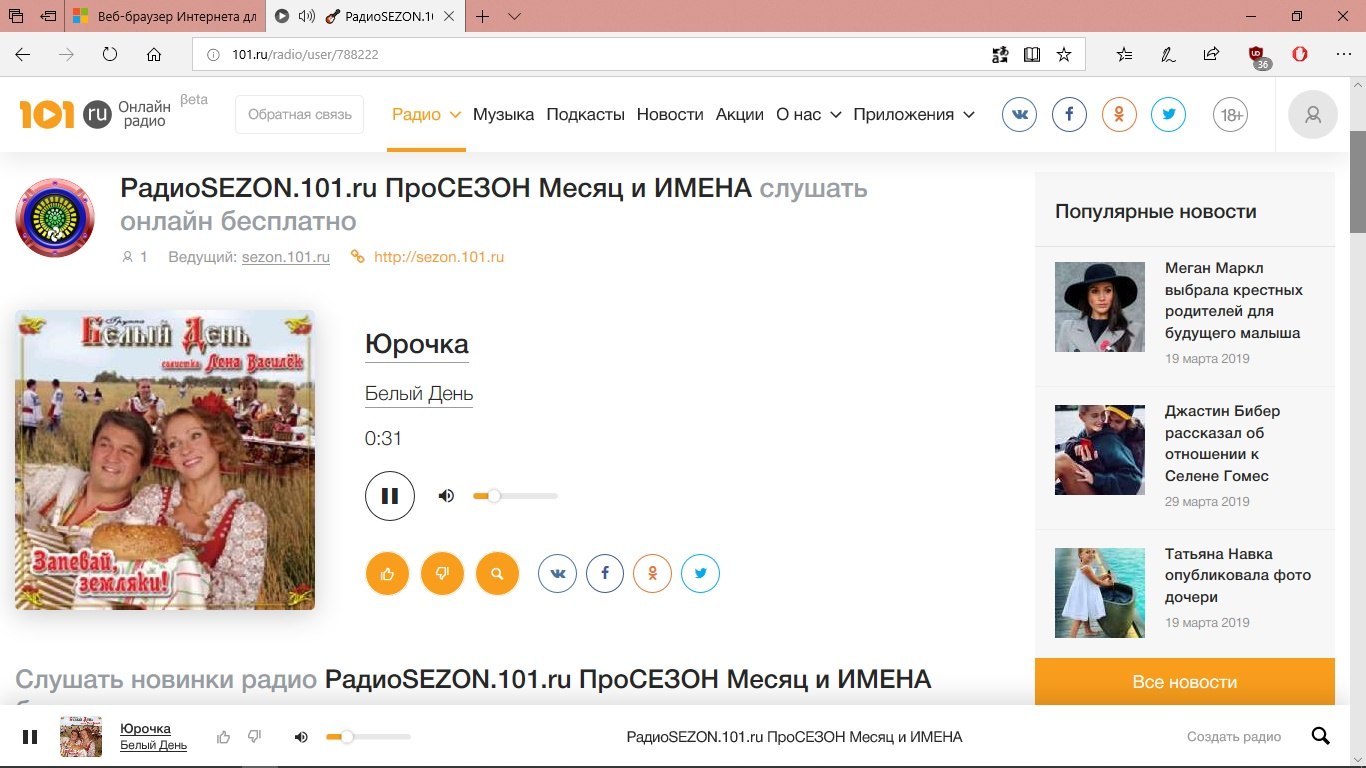Click the Белый День album cover
The width and height of the screenshot is (1366, 768).
pos(165,460)
